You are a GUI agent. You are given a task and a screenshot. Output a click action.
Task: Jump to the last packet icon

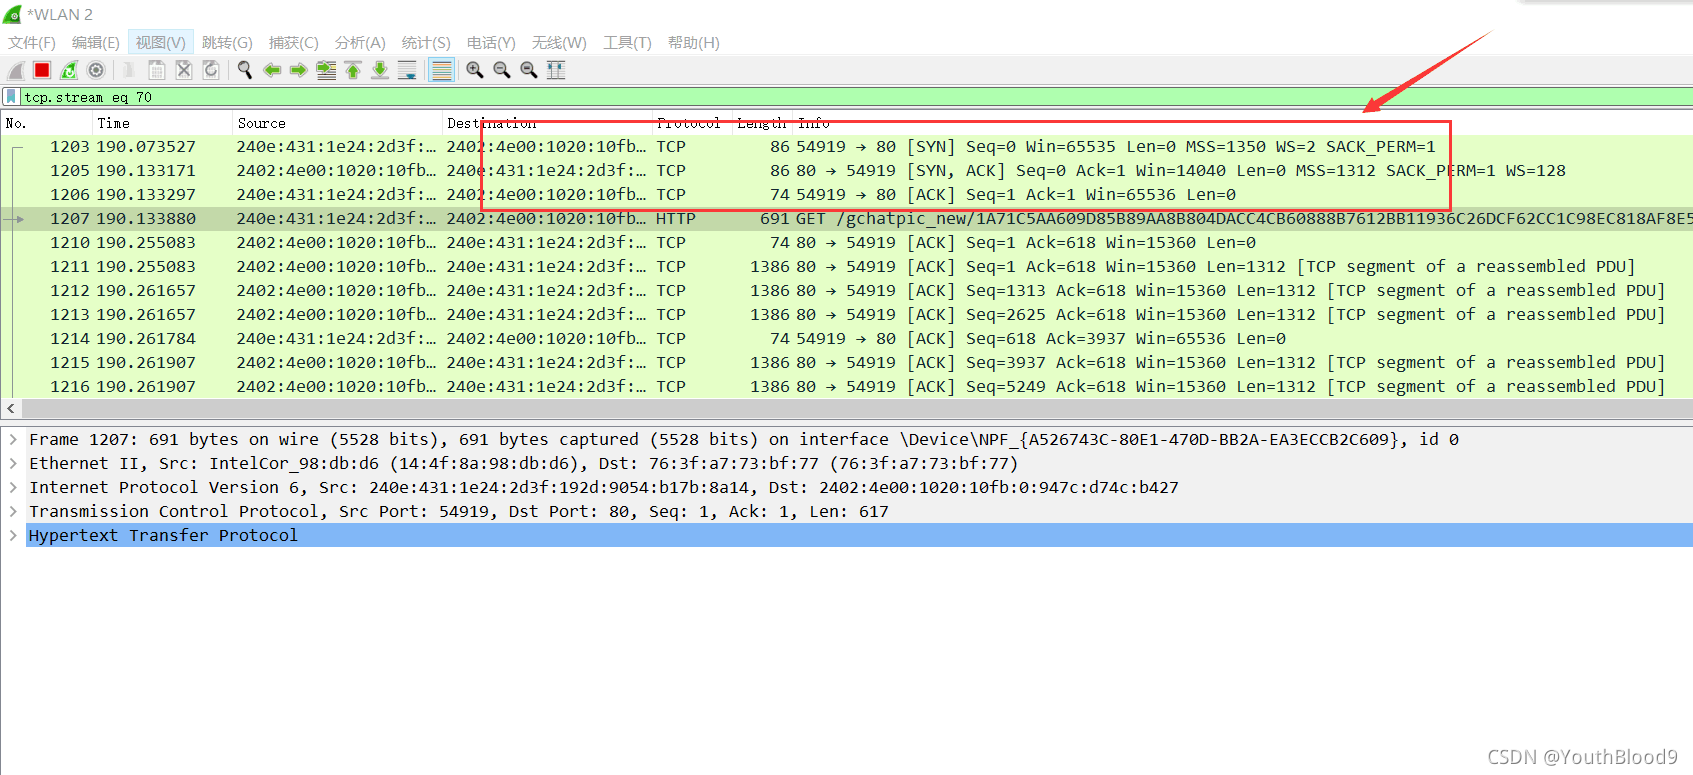pyautogui.click(x=380, y=70)
